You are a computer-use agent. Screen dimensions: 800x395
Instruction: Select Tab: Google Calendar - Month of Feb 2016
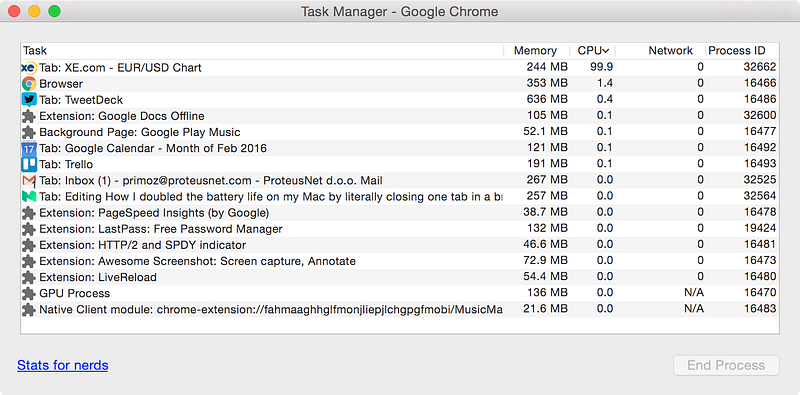pos(399,149)
